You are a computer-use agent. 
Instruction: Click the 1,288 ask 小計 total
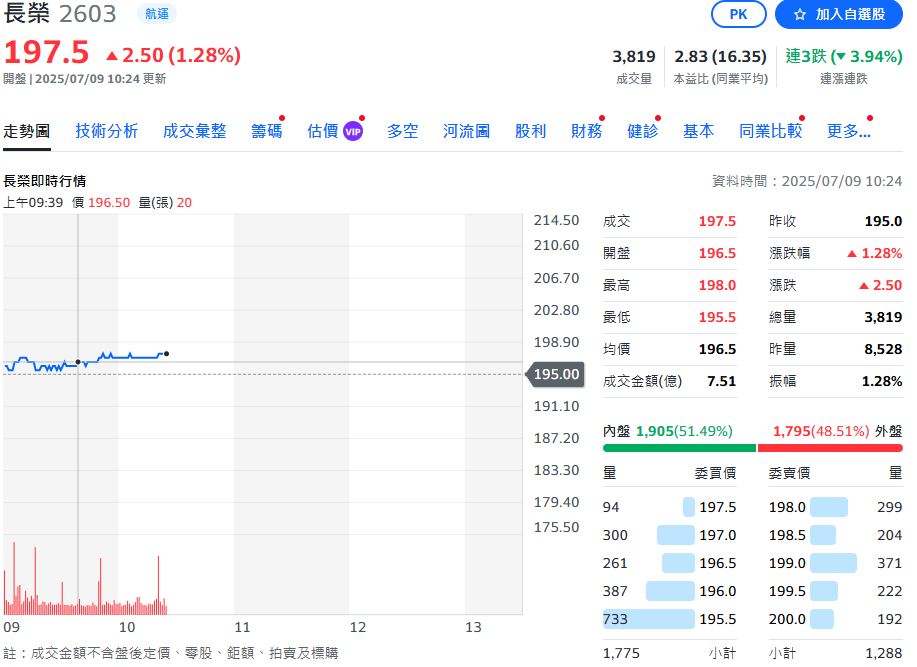click(x=884, y=653)
